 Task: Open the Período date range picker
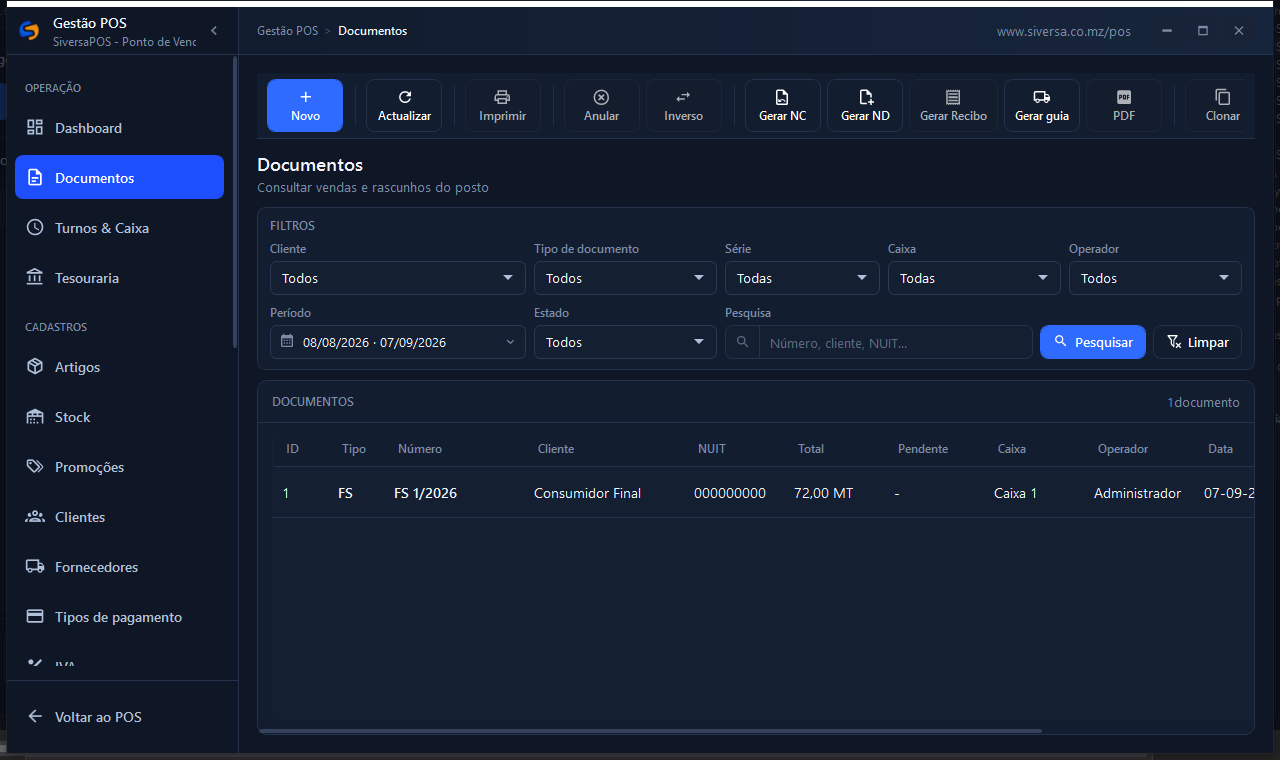[x=398, y=342]
